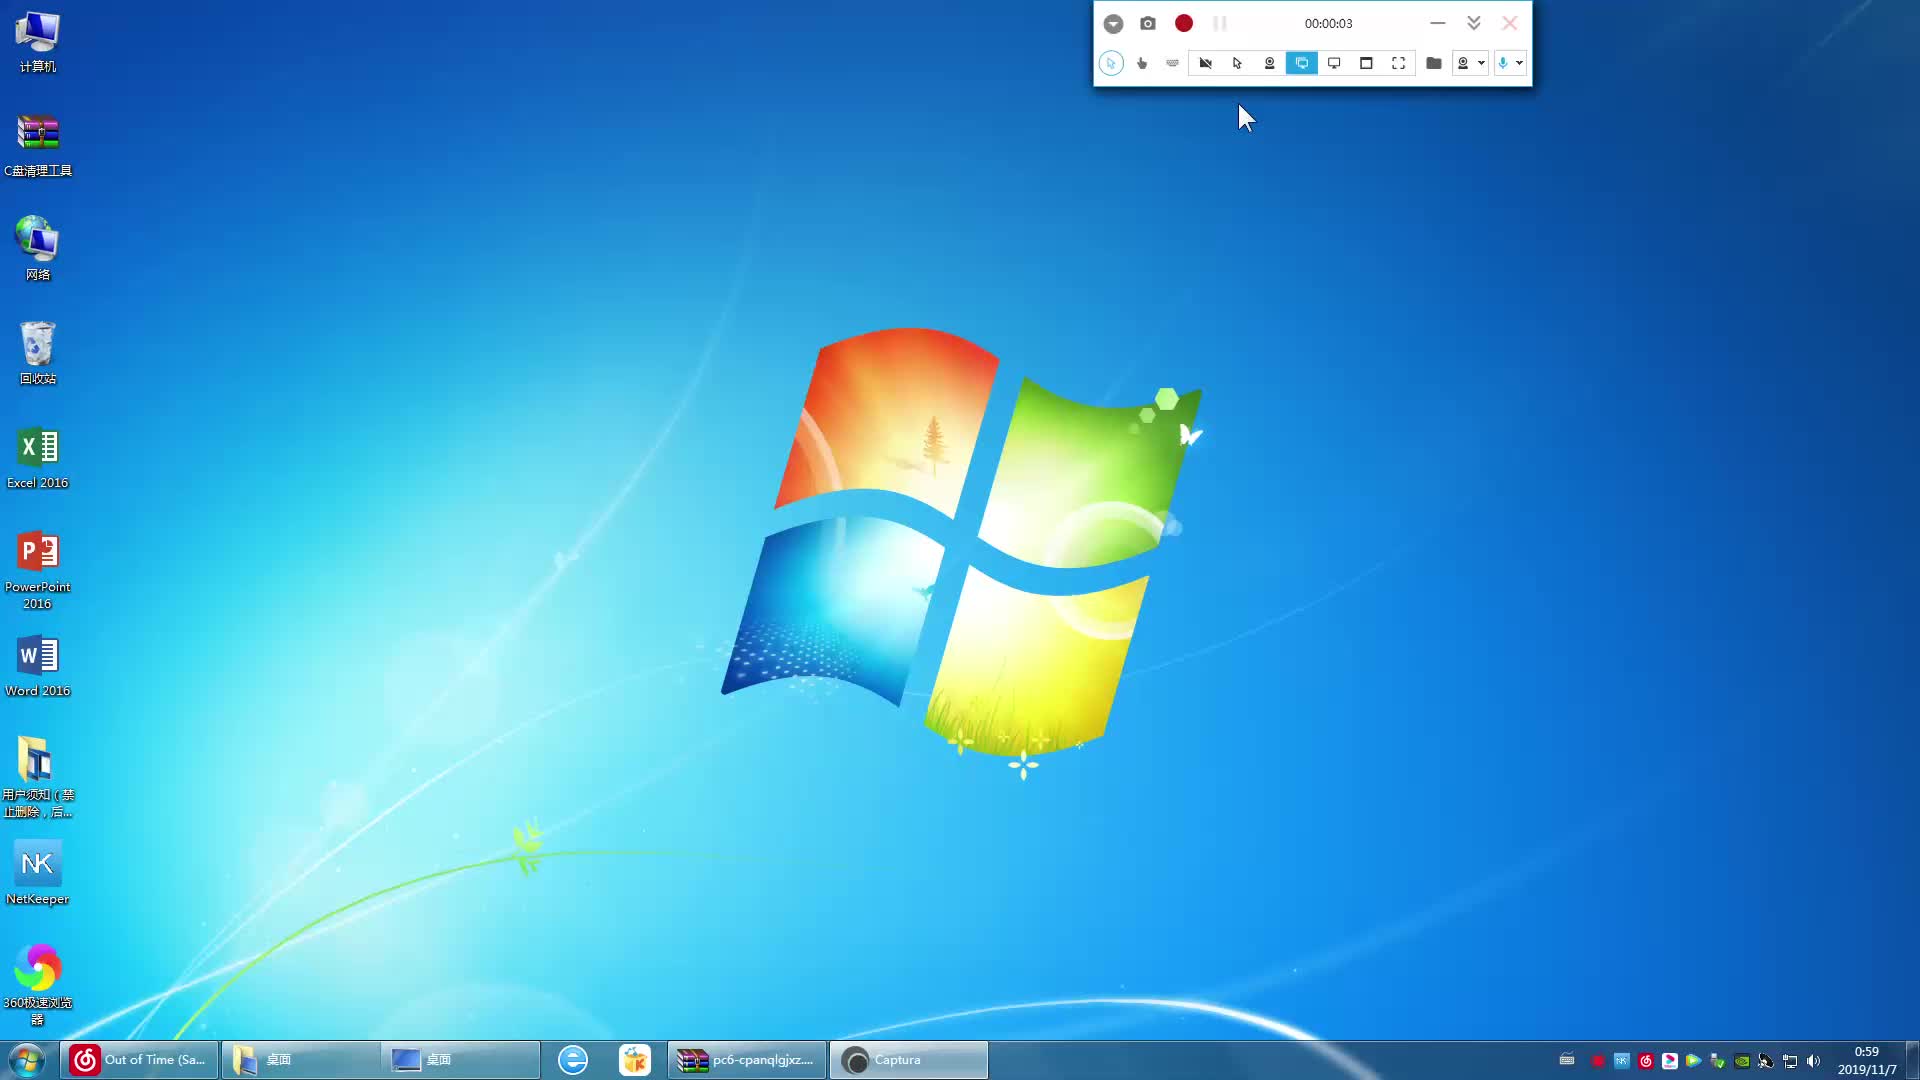
Task: Select audio-only no video source
Action: (1205, 63)
